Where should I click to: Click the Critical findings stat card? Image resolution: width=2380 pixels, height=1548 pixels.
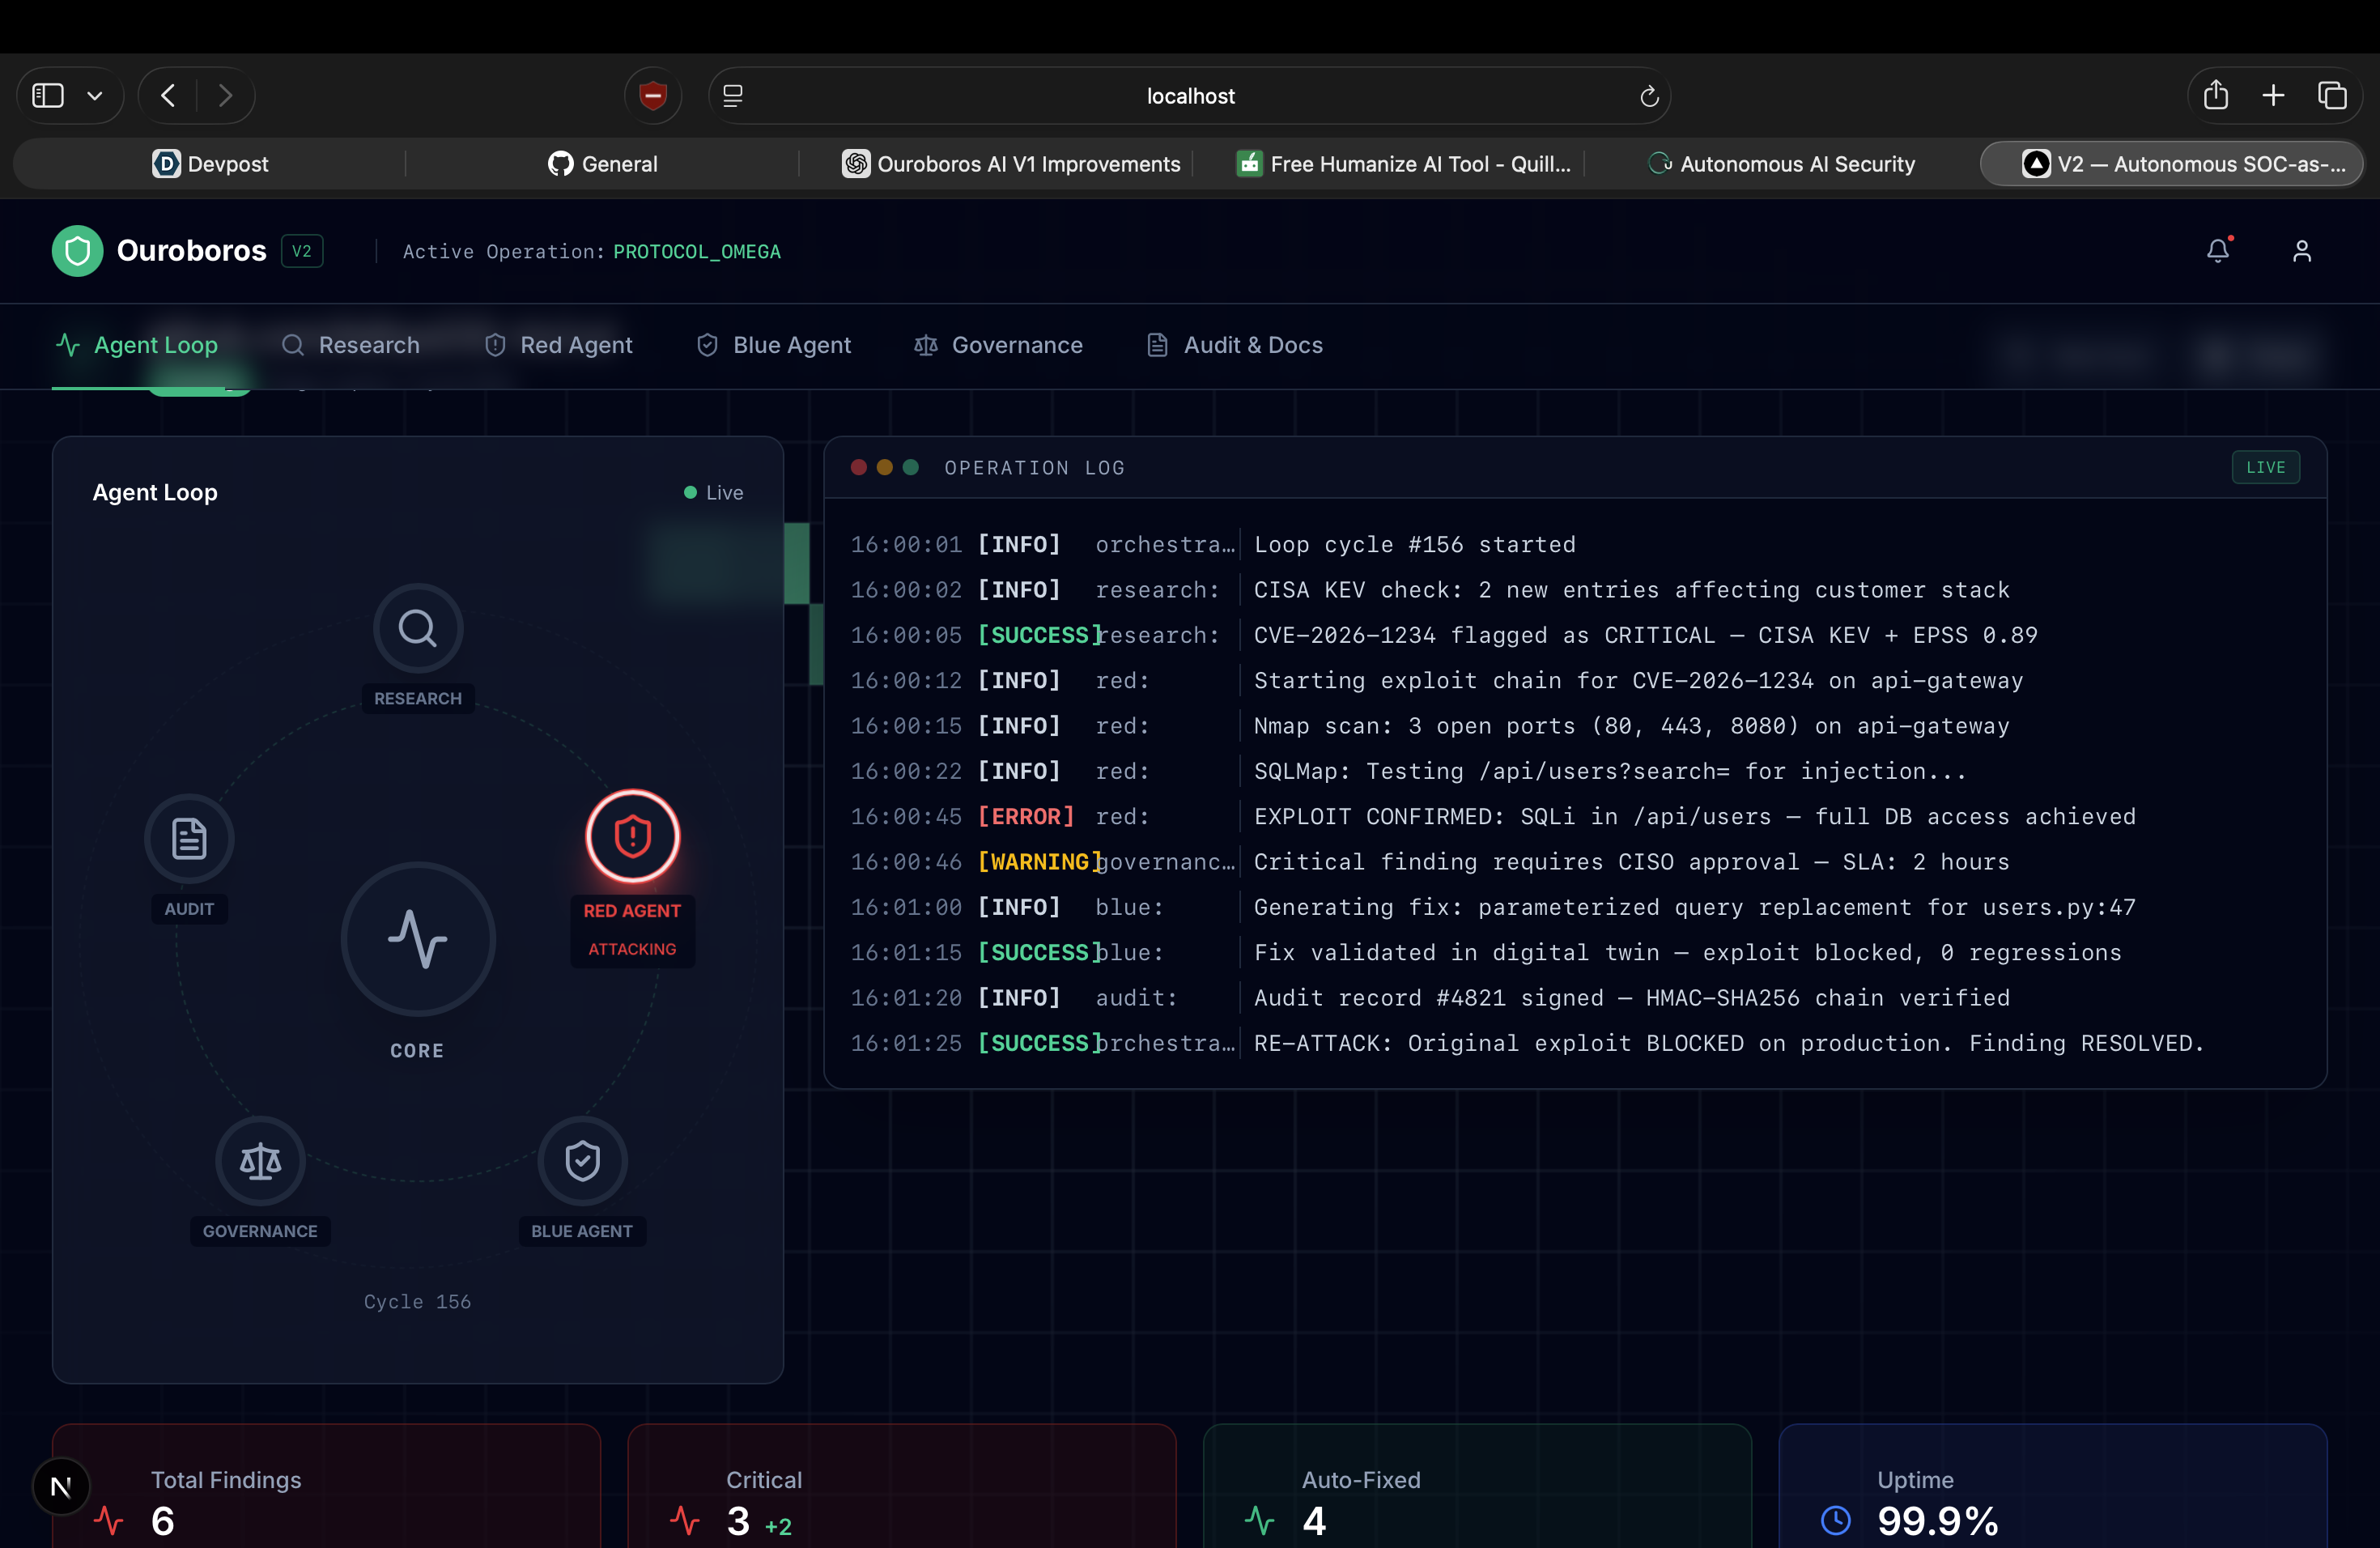click(901, 1490)
